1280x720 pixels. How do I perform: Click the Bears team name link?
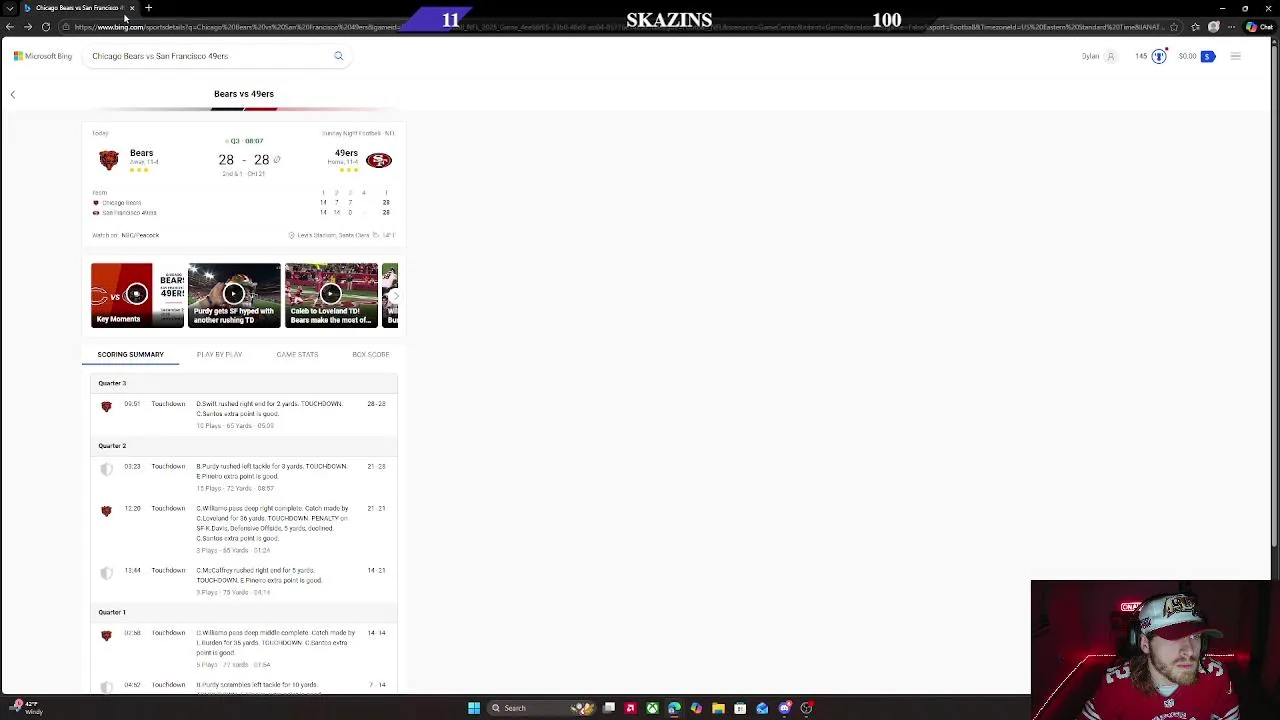click(141, 153)
